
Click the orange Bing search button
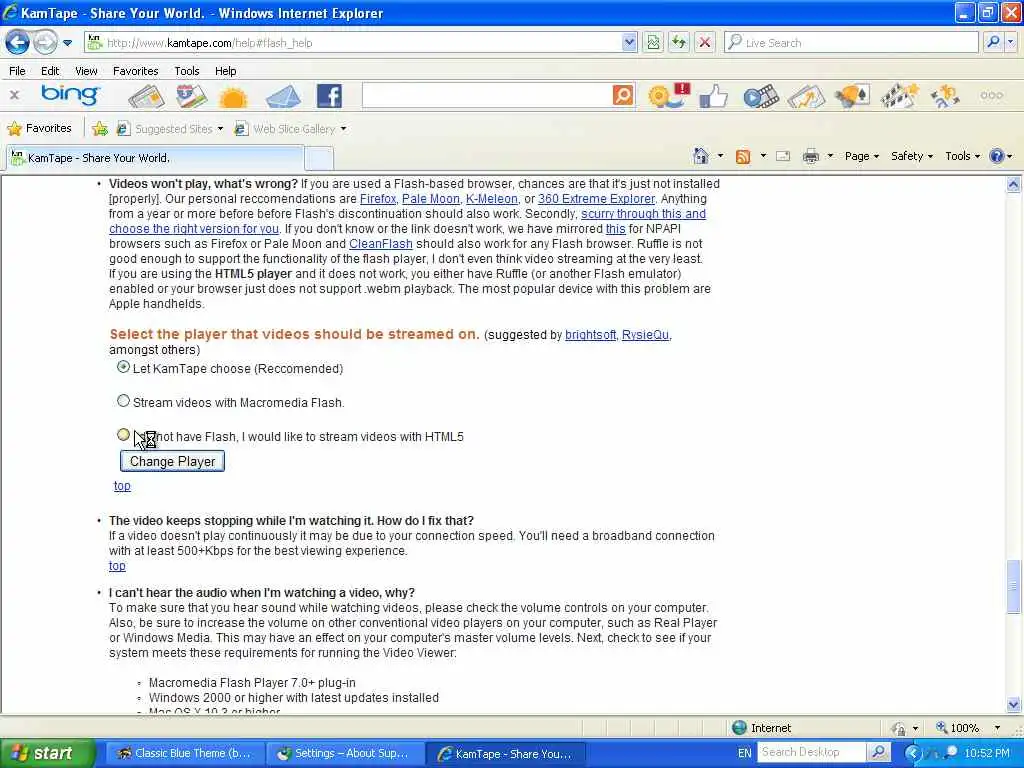pyautogui.click(x=623, y=95)
